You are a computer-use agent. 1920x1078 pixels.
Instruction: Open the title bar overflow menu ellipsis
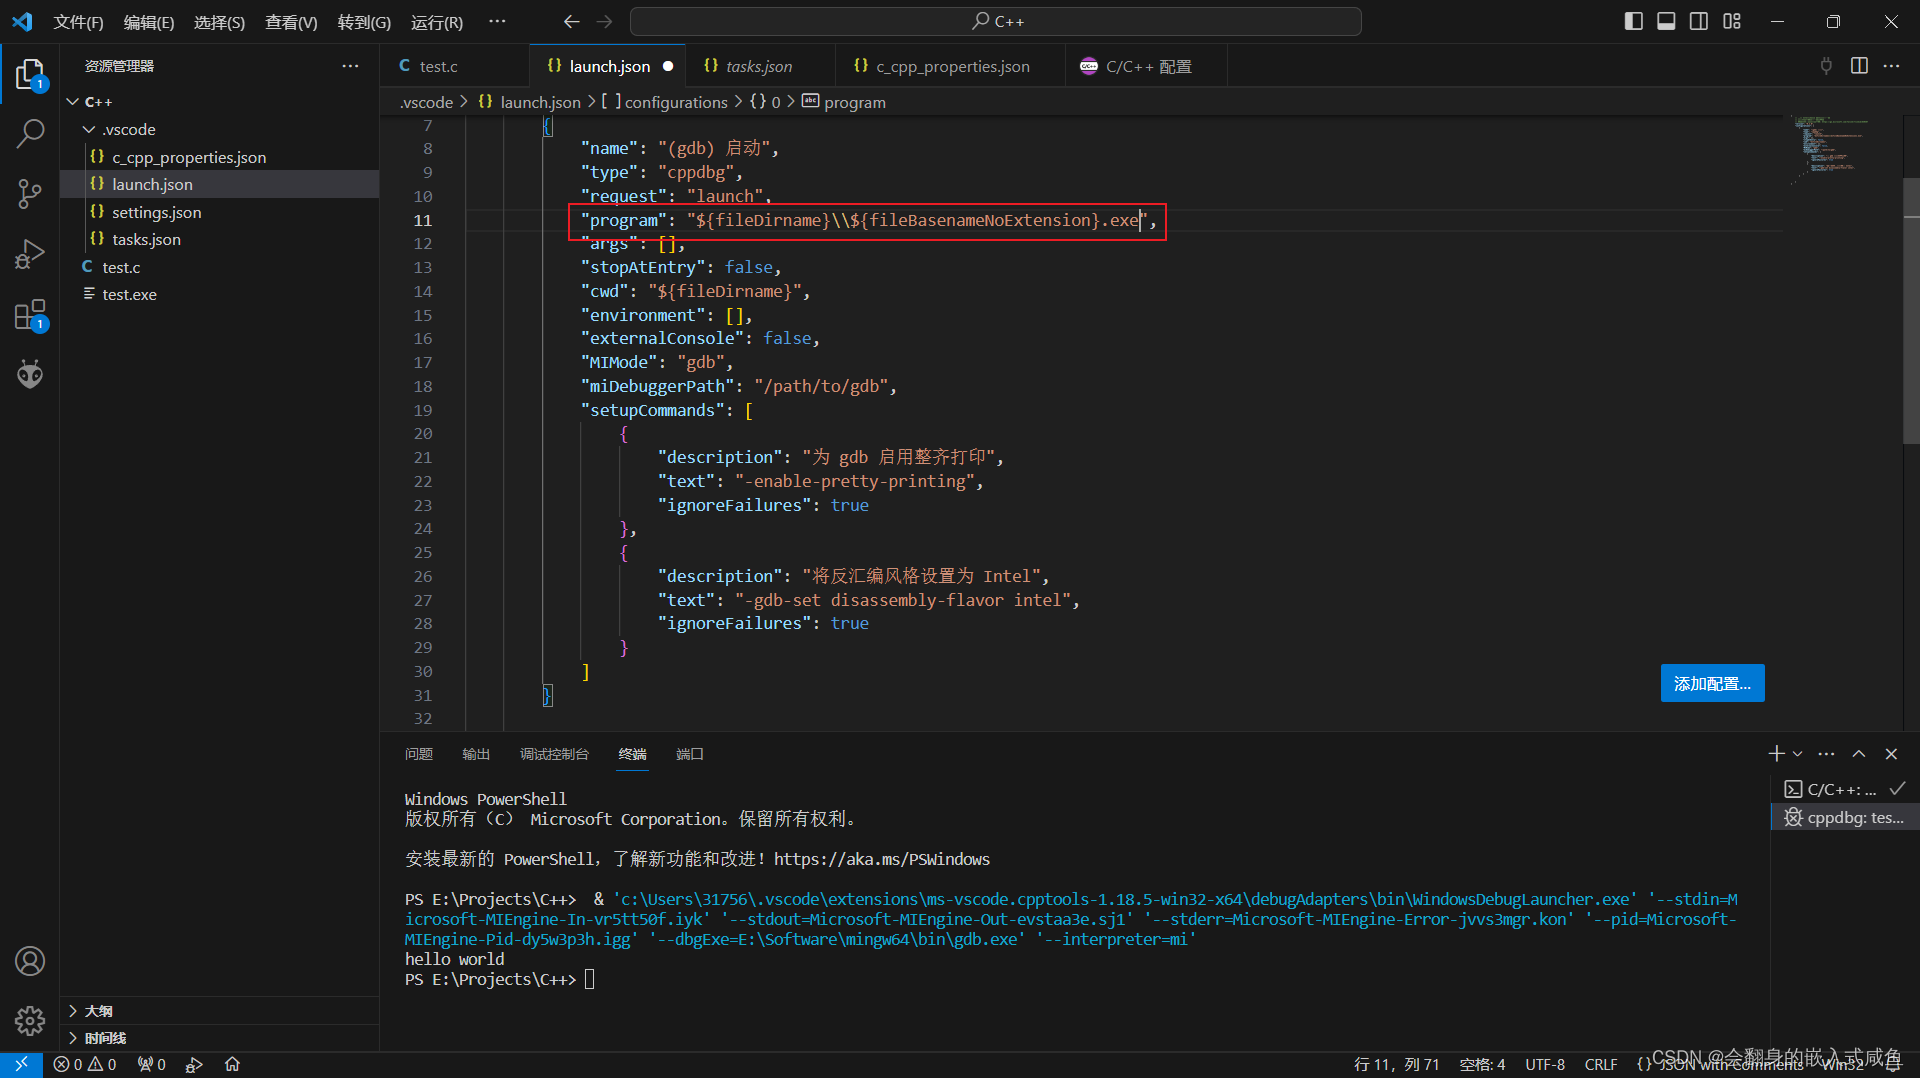pyautogui.click(x=497, y=21)
